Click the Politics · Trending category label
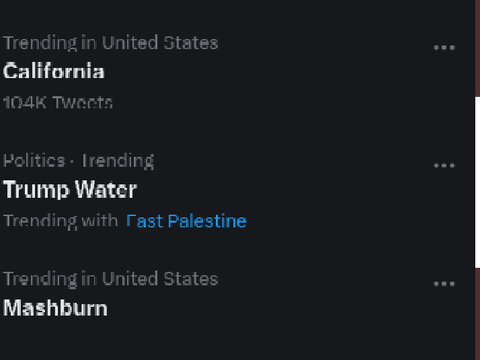The width and height of the screenshot is (480, 360). (78, 161)
